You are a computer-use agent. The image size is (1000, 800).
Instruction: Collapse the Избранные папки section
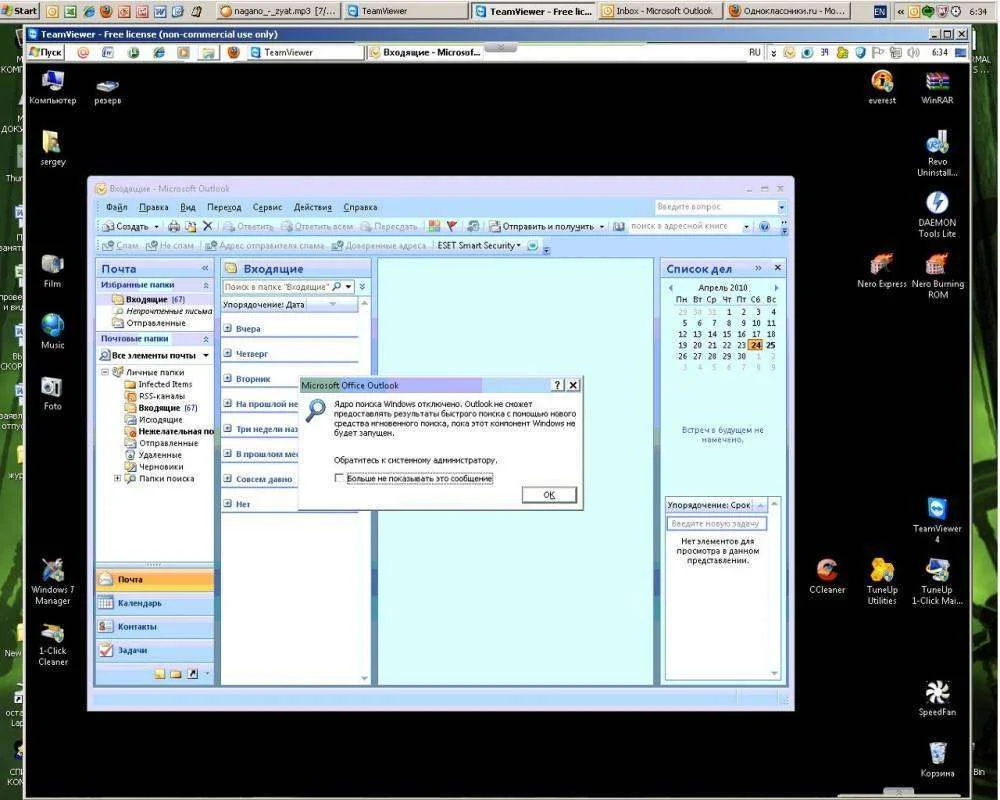pos(205,285)
